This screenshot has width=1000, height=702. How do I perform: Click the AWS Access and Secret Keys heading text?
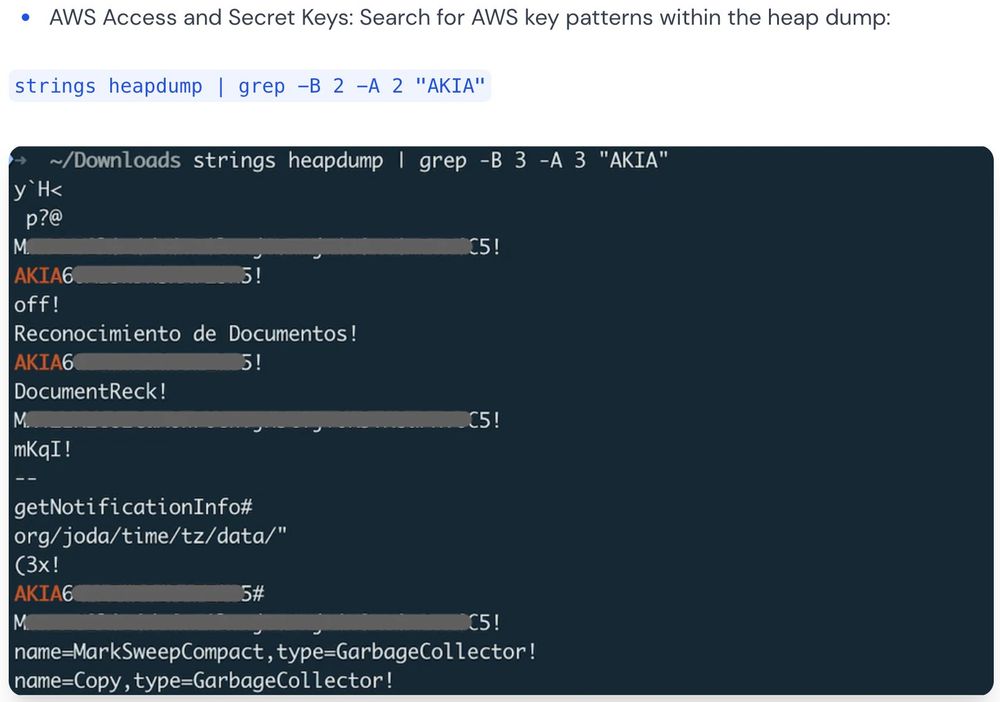pos(201,17)
